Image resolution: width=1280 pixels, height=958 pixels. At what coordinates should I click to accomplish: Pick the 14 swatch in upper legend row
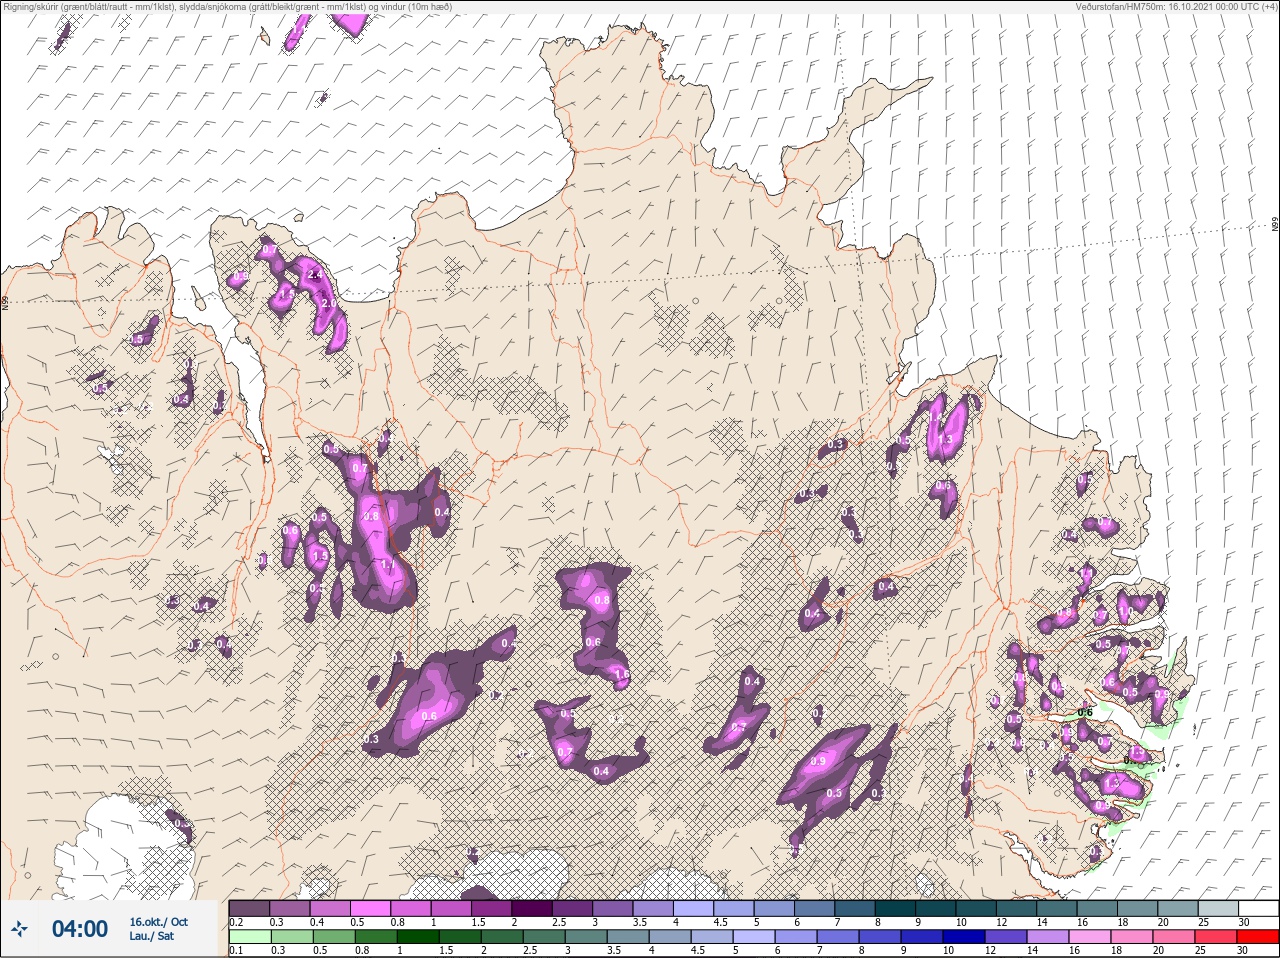(x=1056, y=908)
